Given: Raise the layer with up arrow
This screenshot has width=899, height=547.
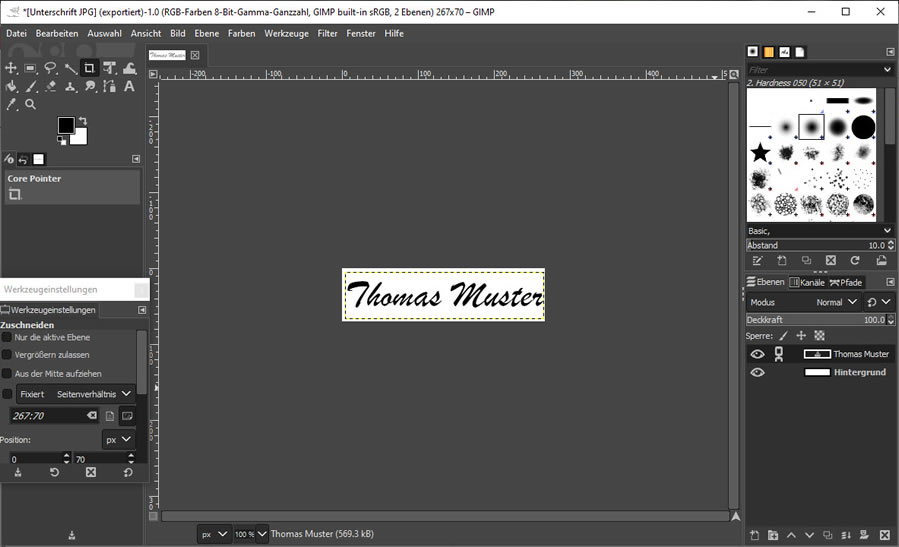Looking at the screenshot, I should pos(791,535).
